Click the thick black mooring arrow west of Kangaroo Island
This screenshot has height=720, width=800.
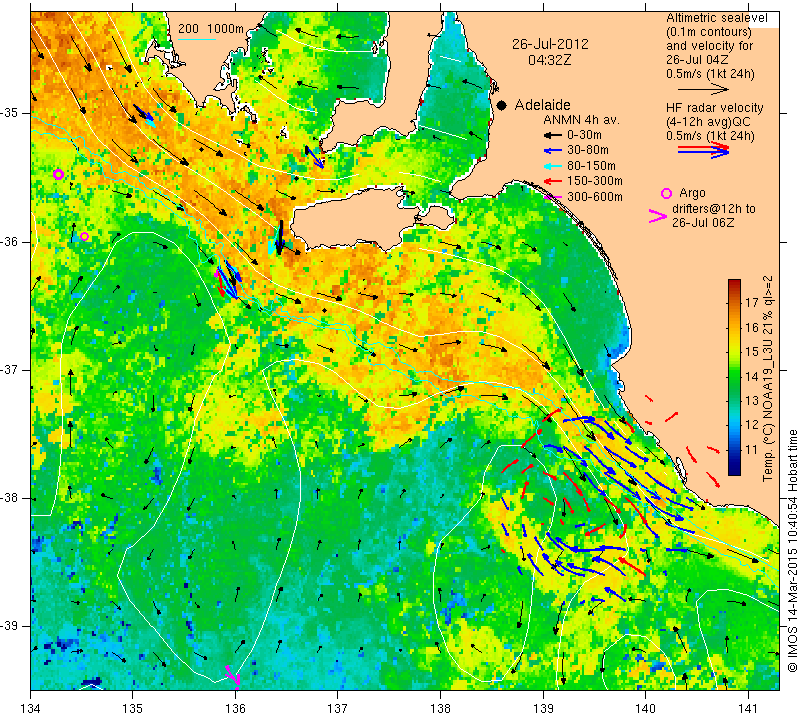coord(280,238)
